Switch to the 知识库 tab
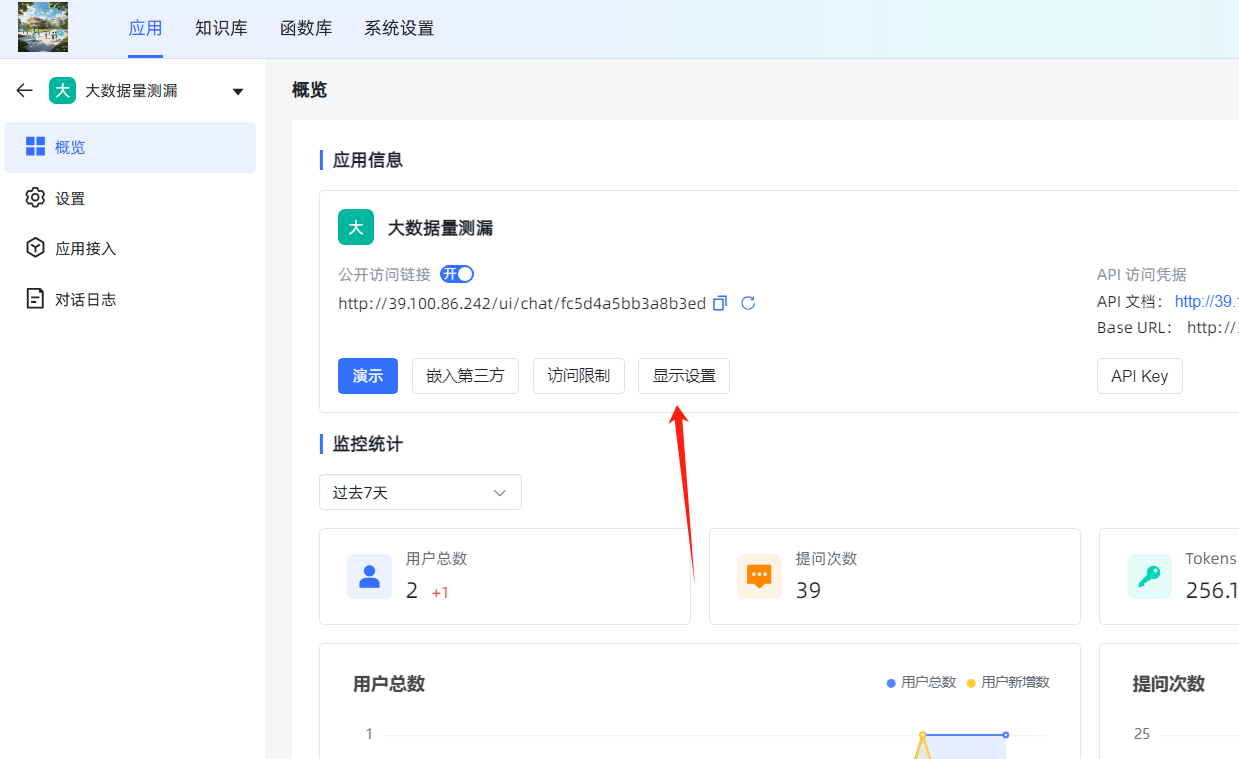Viewport: 1239px width, 759px height. tap(221, 28)
